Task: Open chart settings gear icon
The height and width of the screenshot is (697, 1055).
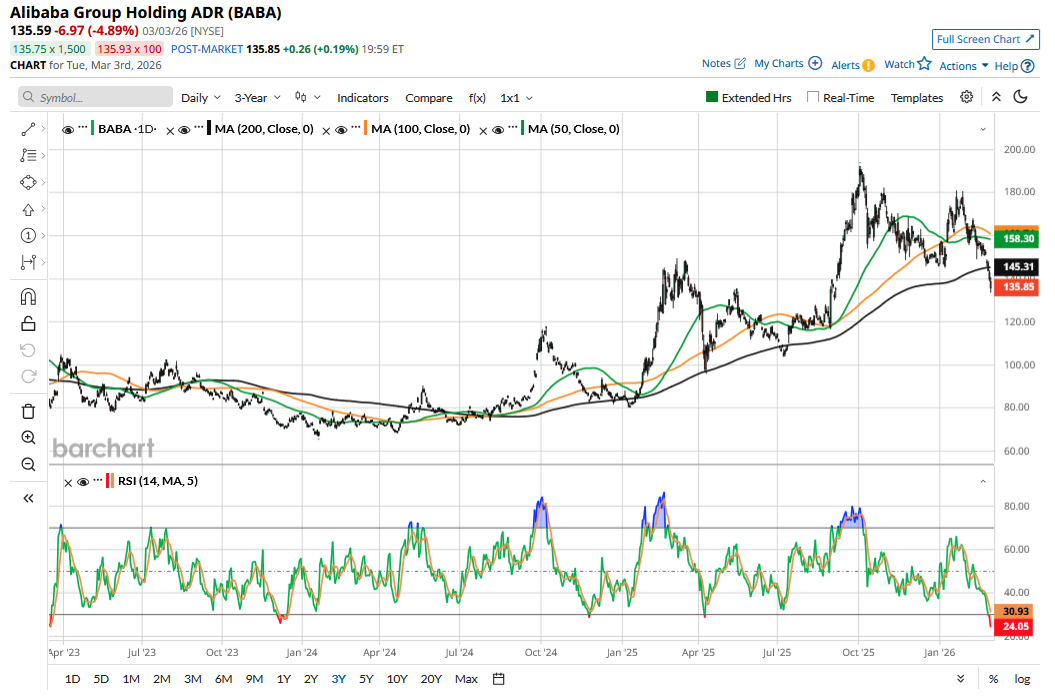Action: [966, 97]
